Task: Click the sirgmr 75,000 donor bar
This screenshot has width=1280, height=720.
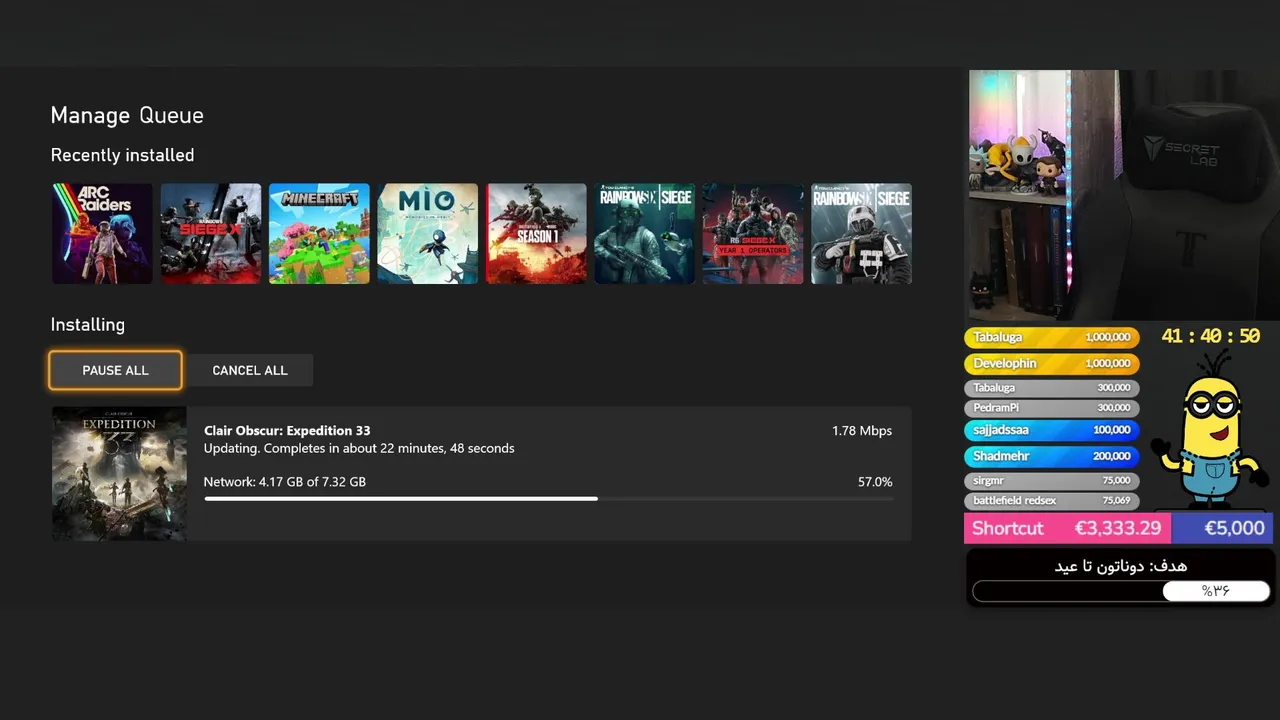Action: click(x=1051, y=481)
